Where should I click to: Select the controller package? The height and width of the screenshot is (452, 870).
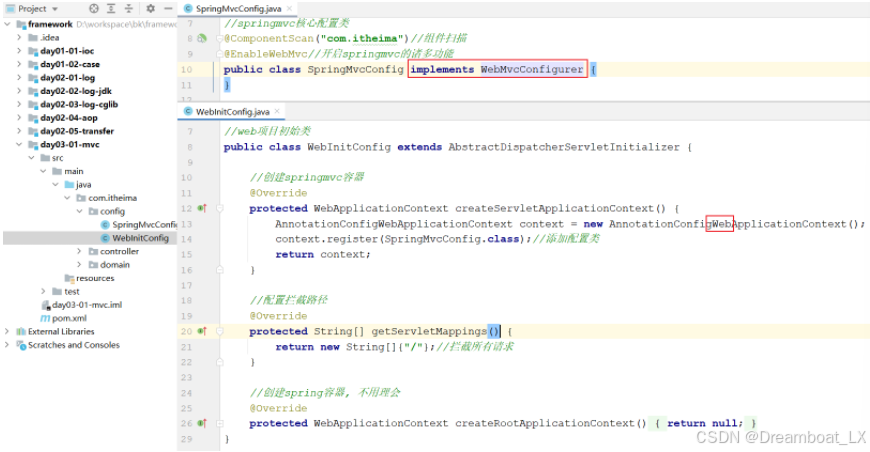(119, 251)
